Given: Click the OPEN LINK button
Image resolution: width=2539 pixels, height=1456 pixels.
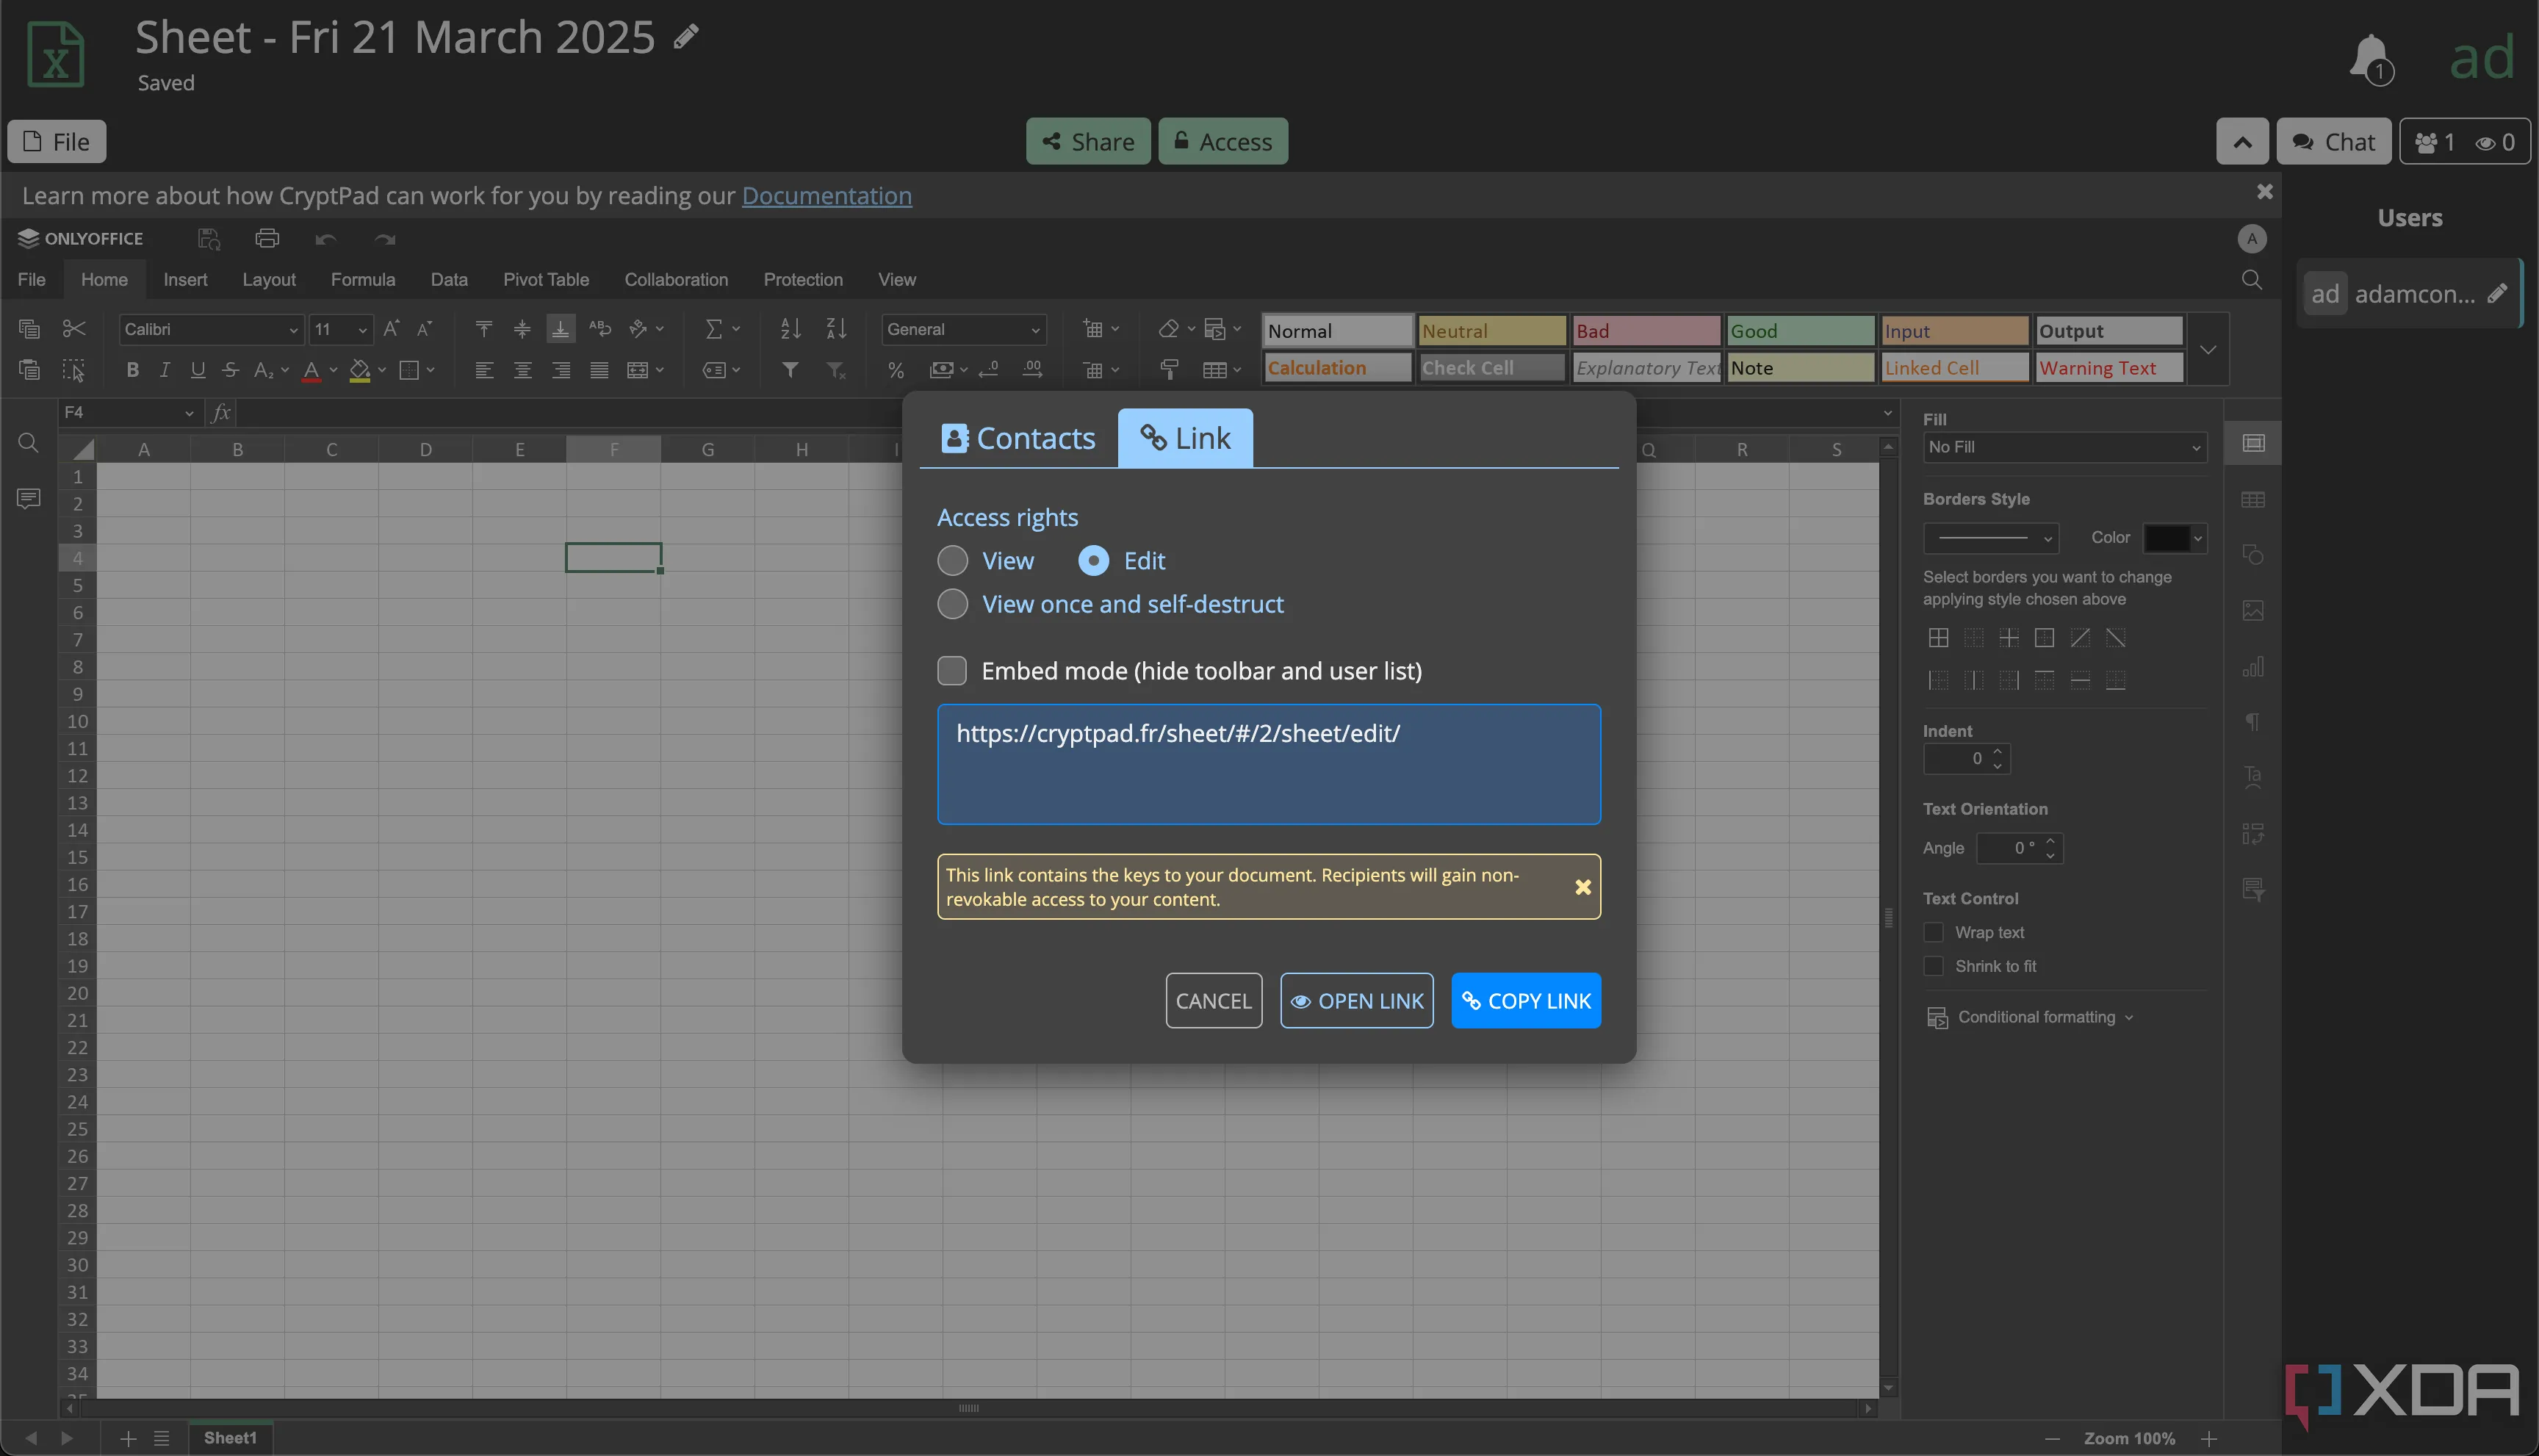Looking at the screenshot, I should (x=1357, y=1001).
